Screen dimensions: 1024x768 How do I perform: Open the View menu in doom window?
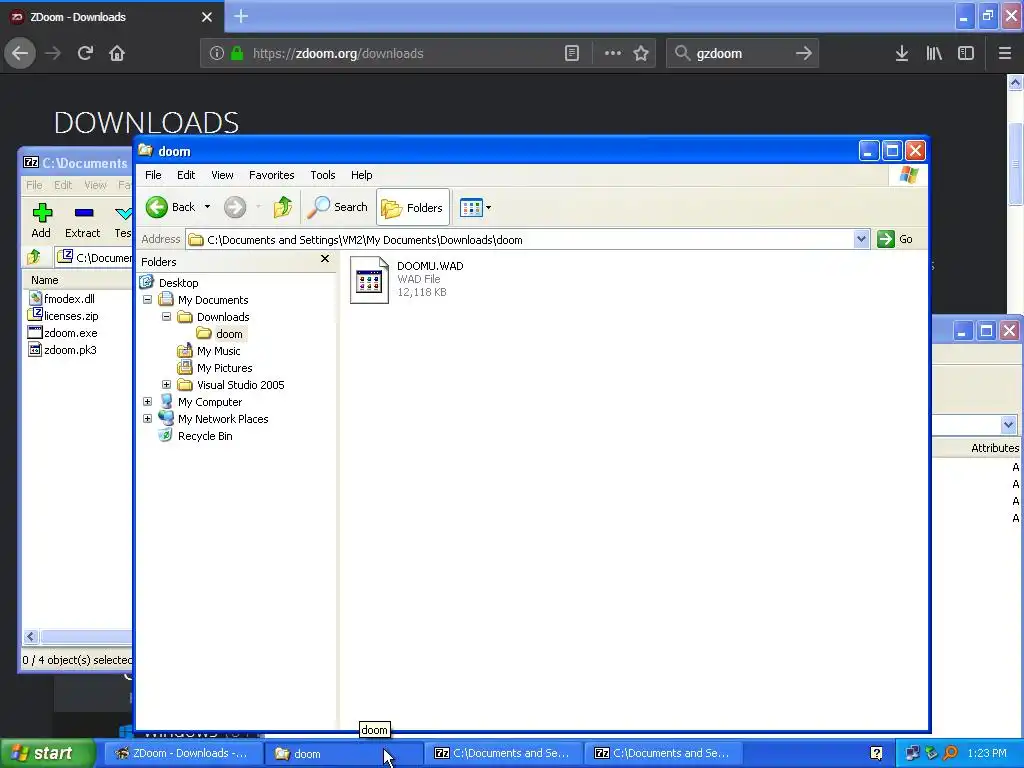coord(222,175)
